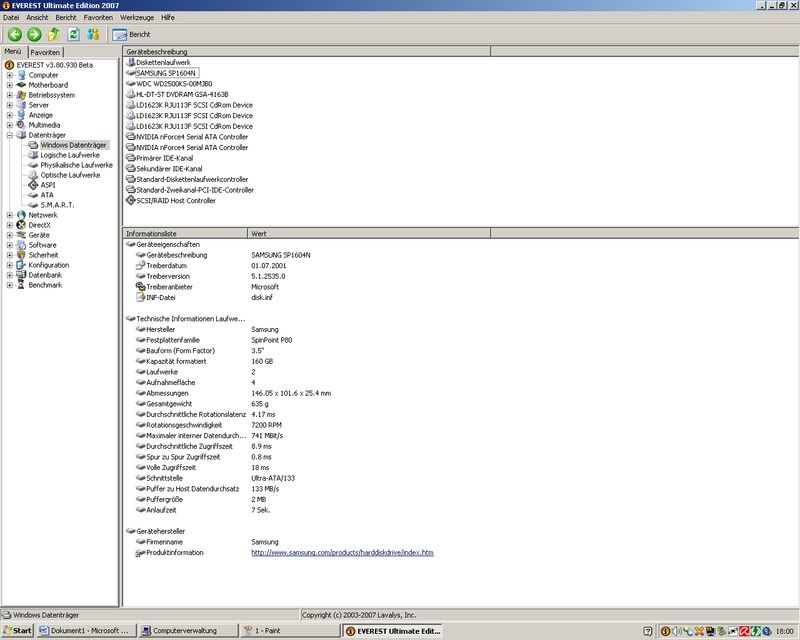Click the users icon in the toolbar

click(x=93, y=34)
